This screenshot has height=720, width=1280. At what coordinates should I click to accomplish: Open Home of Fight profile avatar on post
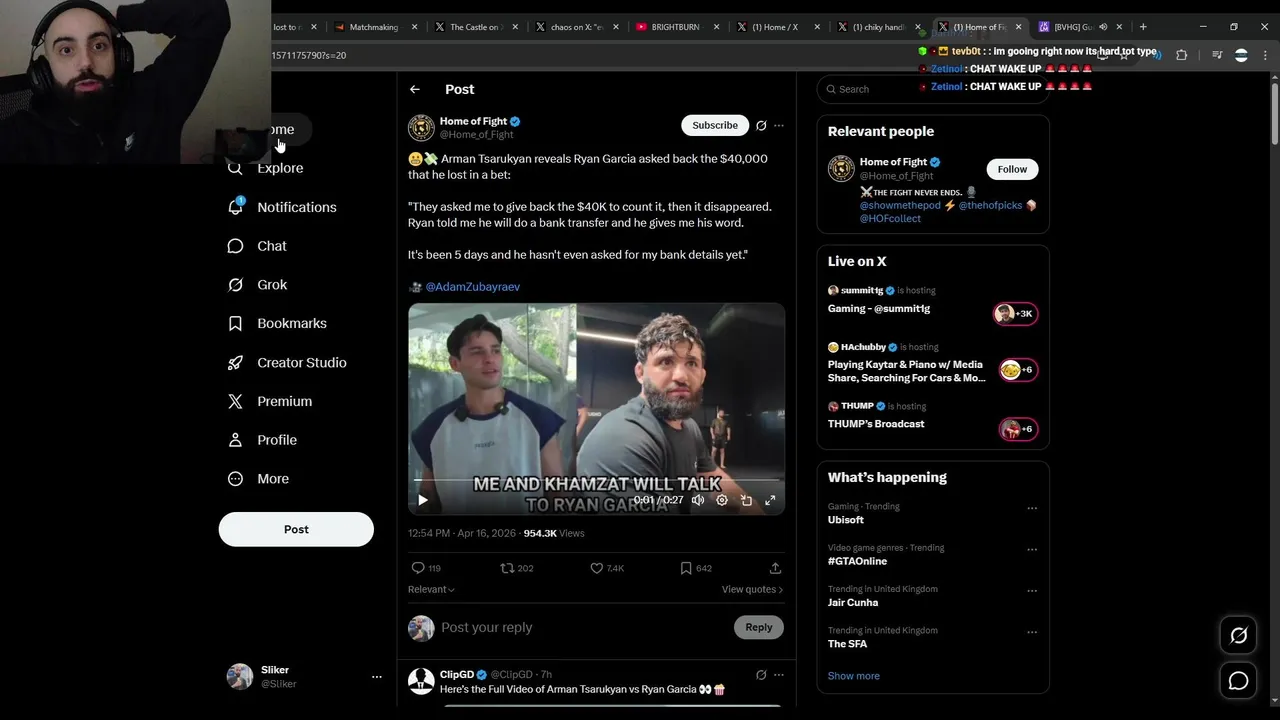421,128
